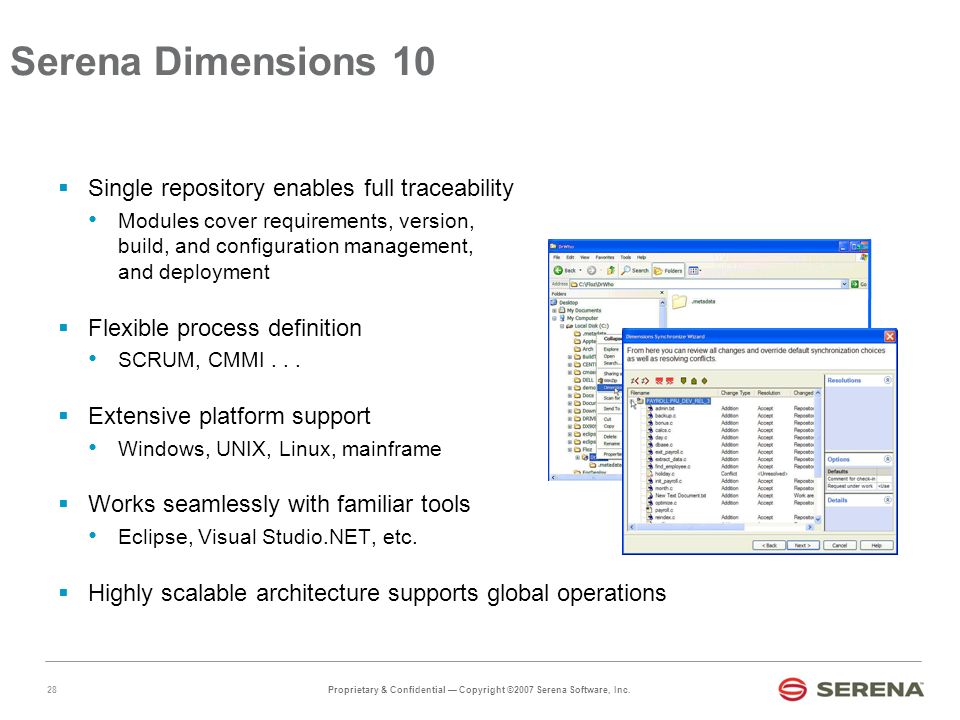The width and height of the screenshot is (960, 720).
Task: Select the .metadata folder icon in Explorer content pane
Action: [x=679, y=301]
